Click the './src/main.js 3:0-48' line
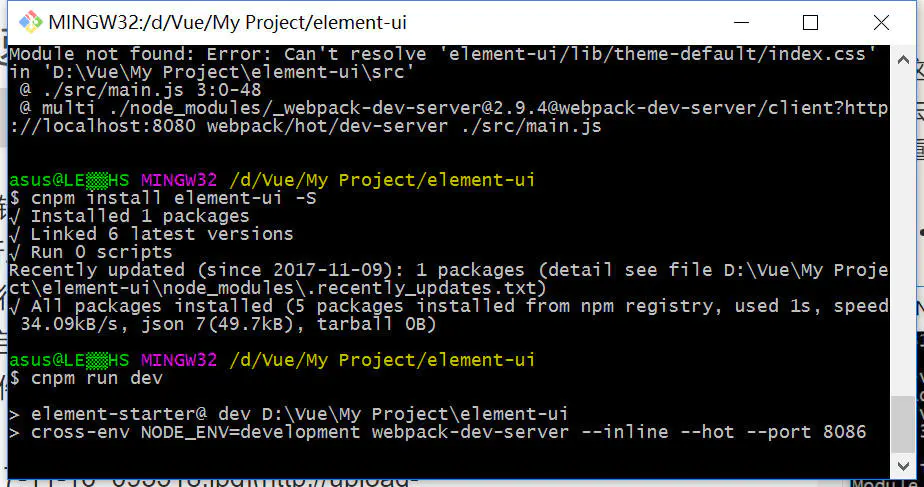The image size is (924, 487). [140, 90]
